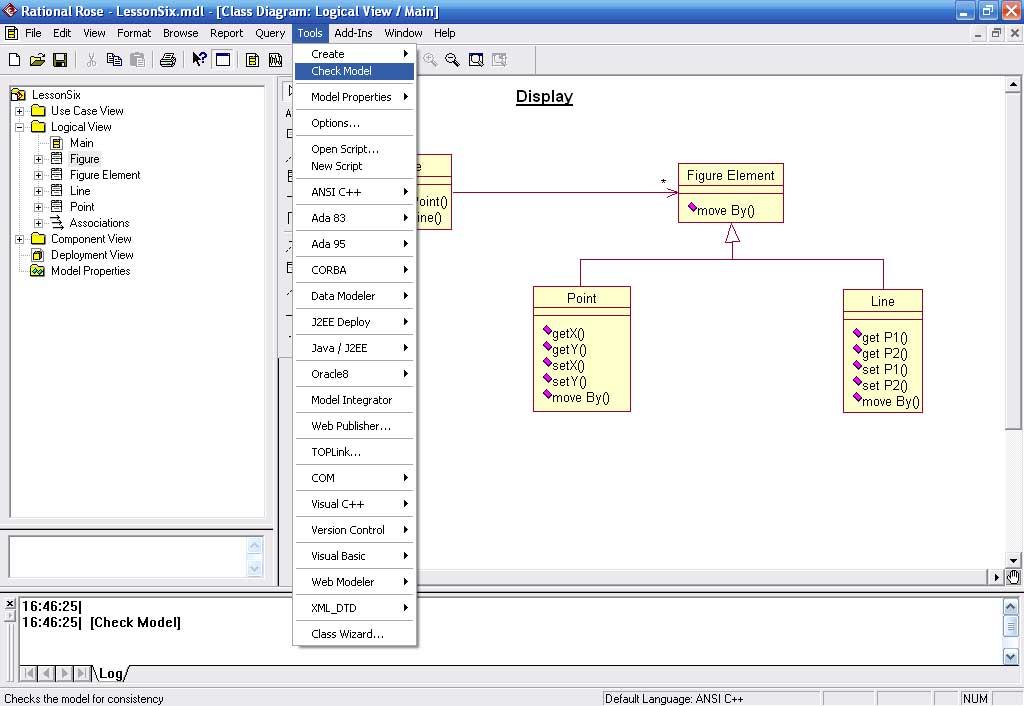Open the Query menu
This screenshot has width=1024, height=706.
pos(270,33)
